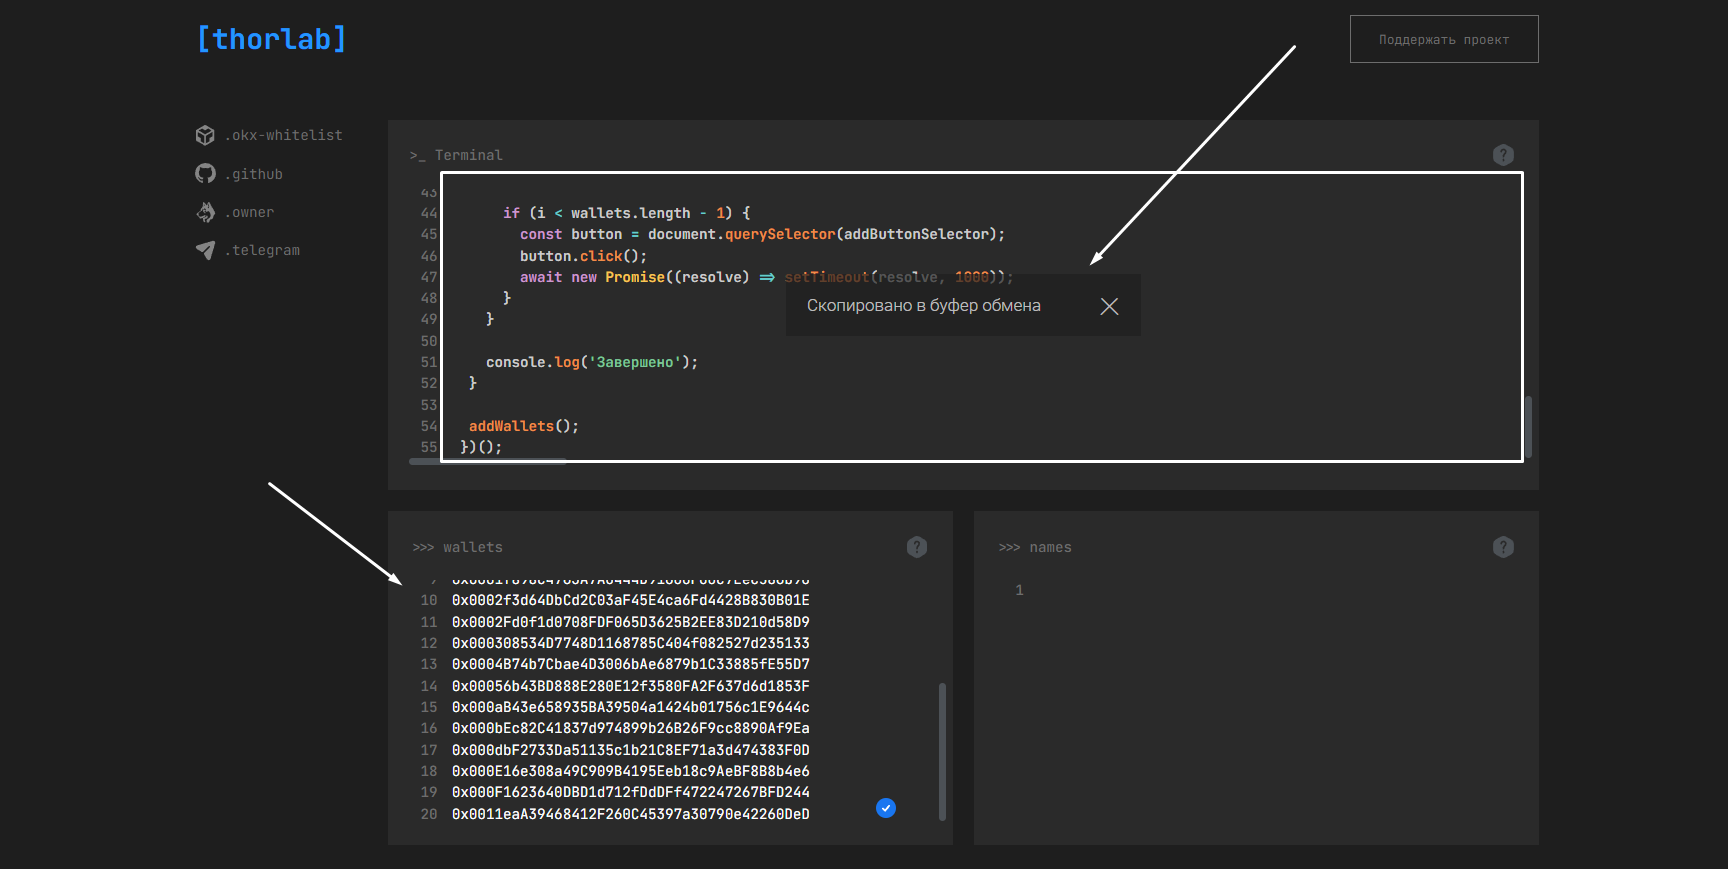Click wallet 0x0004B74b7Cbae4D3006bAe6879b1C33885fE55D7
This screenshot has width=1728, height=869.
(630, 664)
